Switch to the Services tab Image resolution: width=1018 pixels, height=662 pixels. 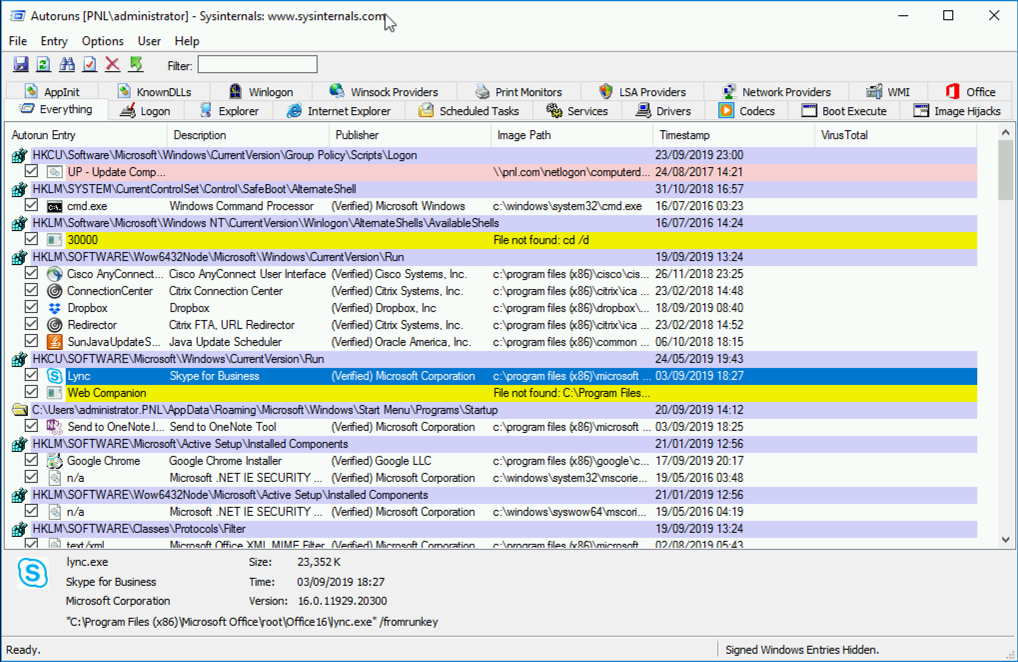coord(578,111)
